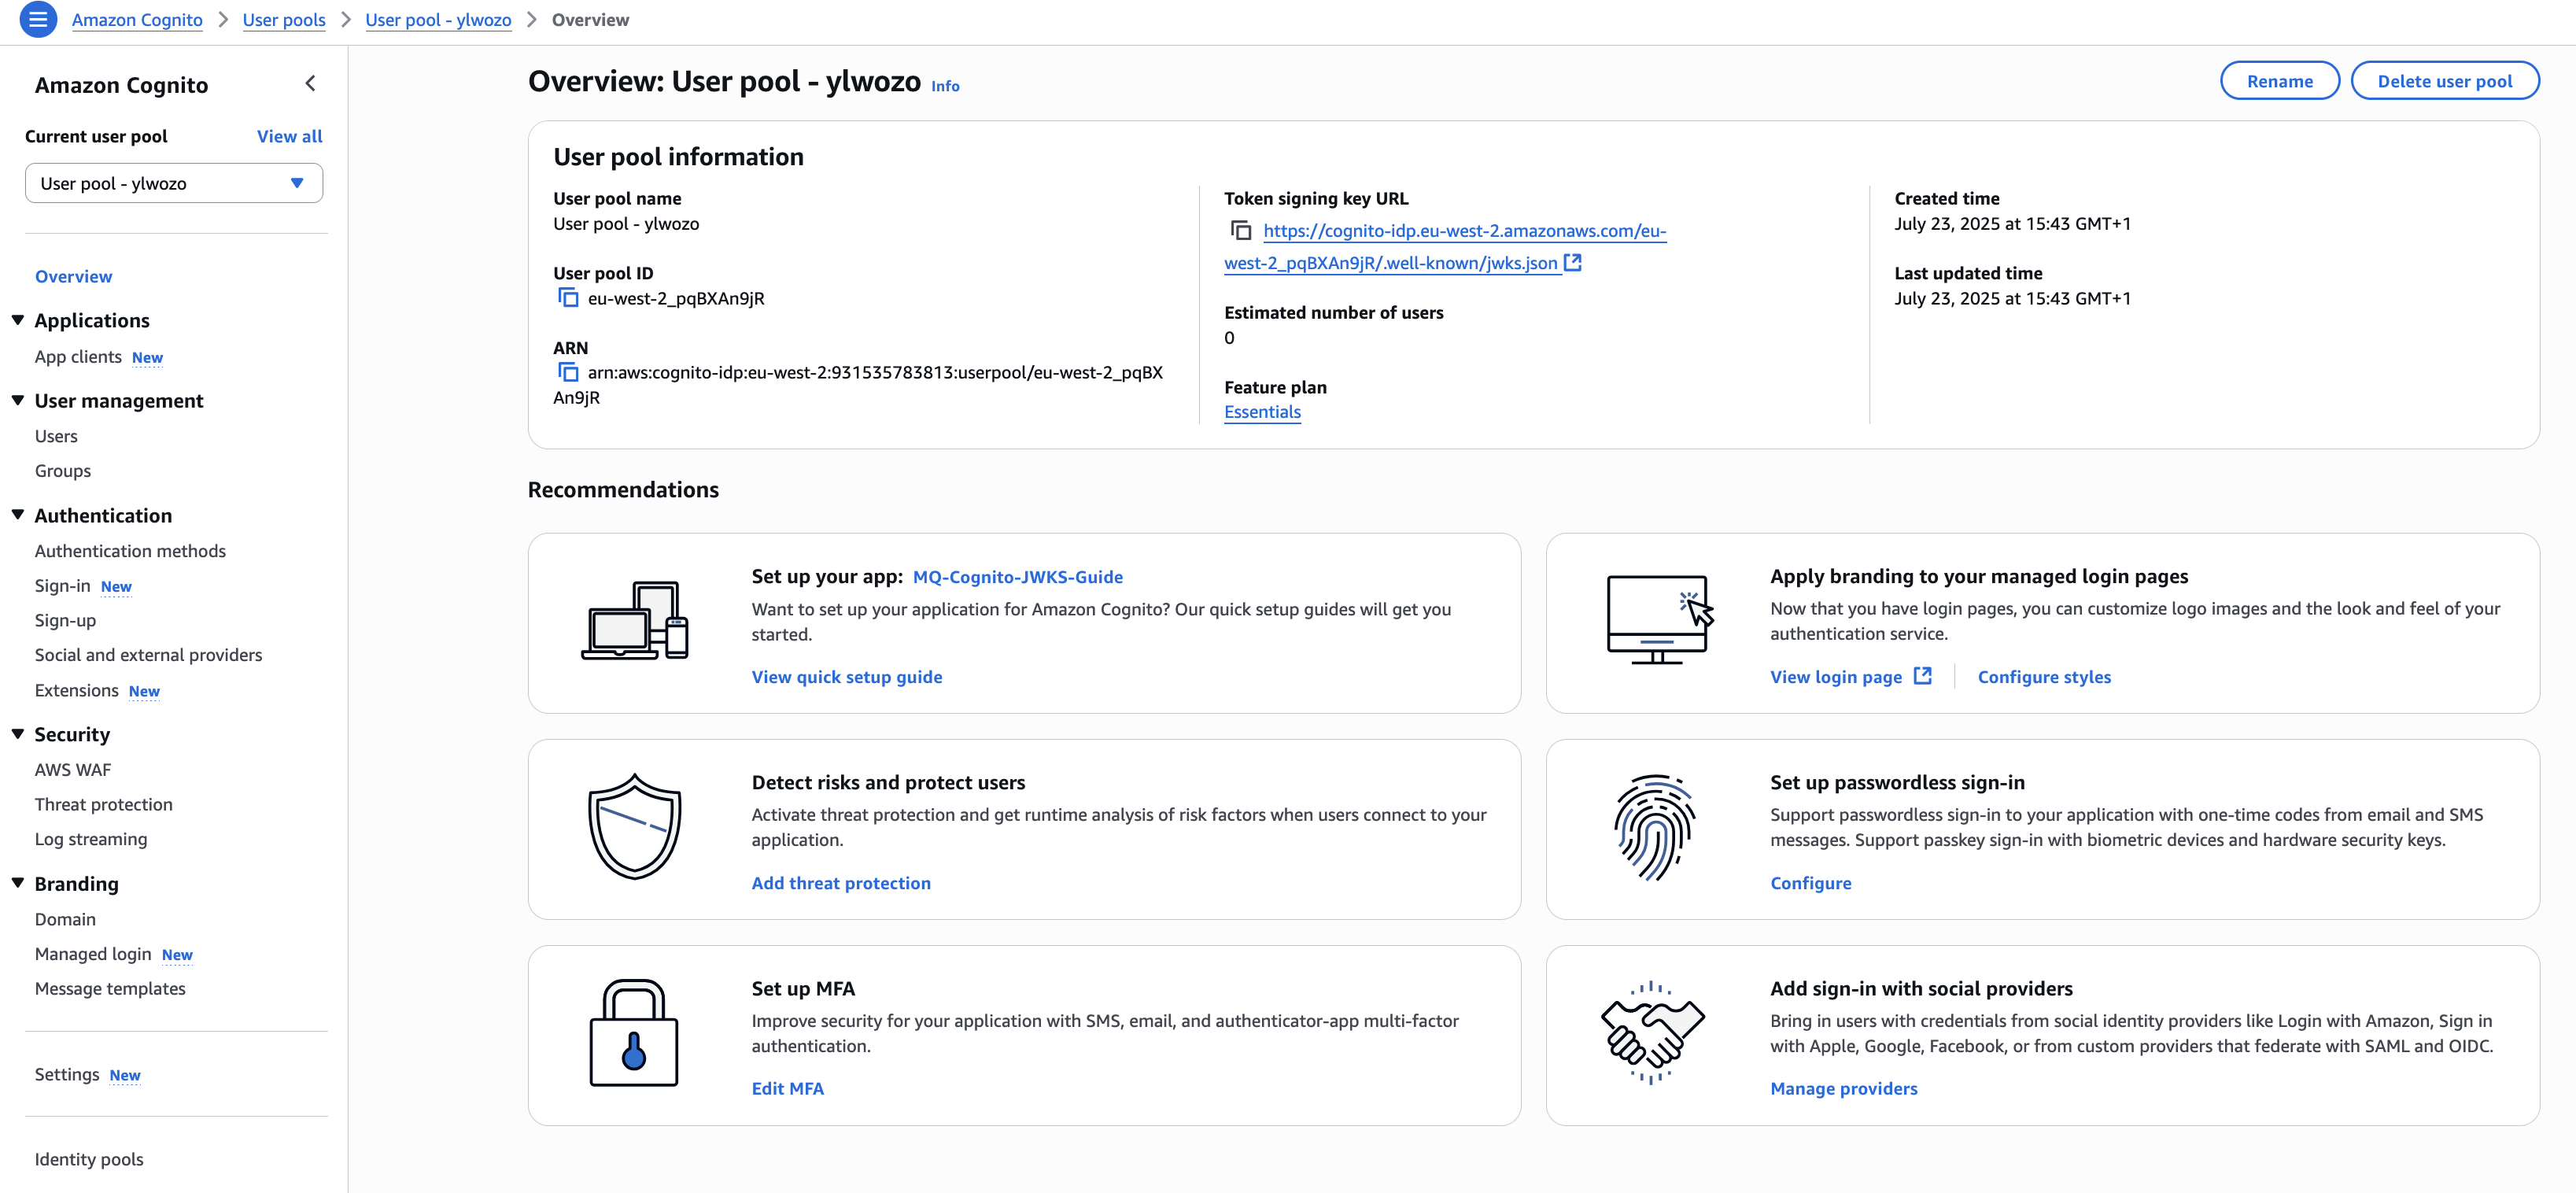Click View all user pools link
Viewport: 2576px width, 1193px height.
click(289, 136)
